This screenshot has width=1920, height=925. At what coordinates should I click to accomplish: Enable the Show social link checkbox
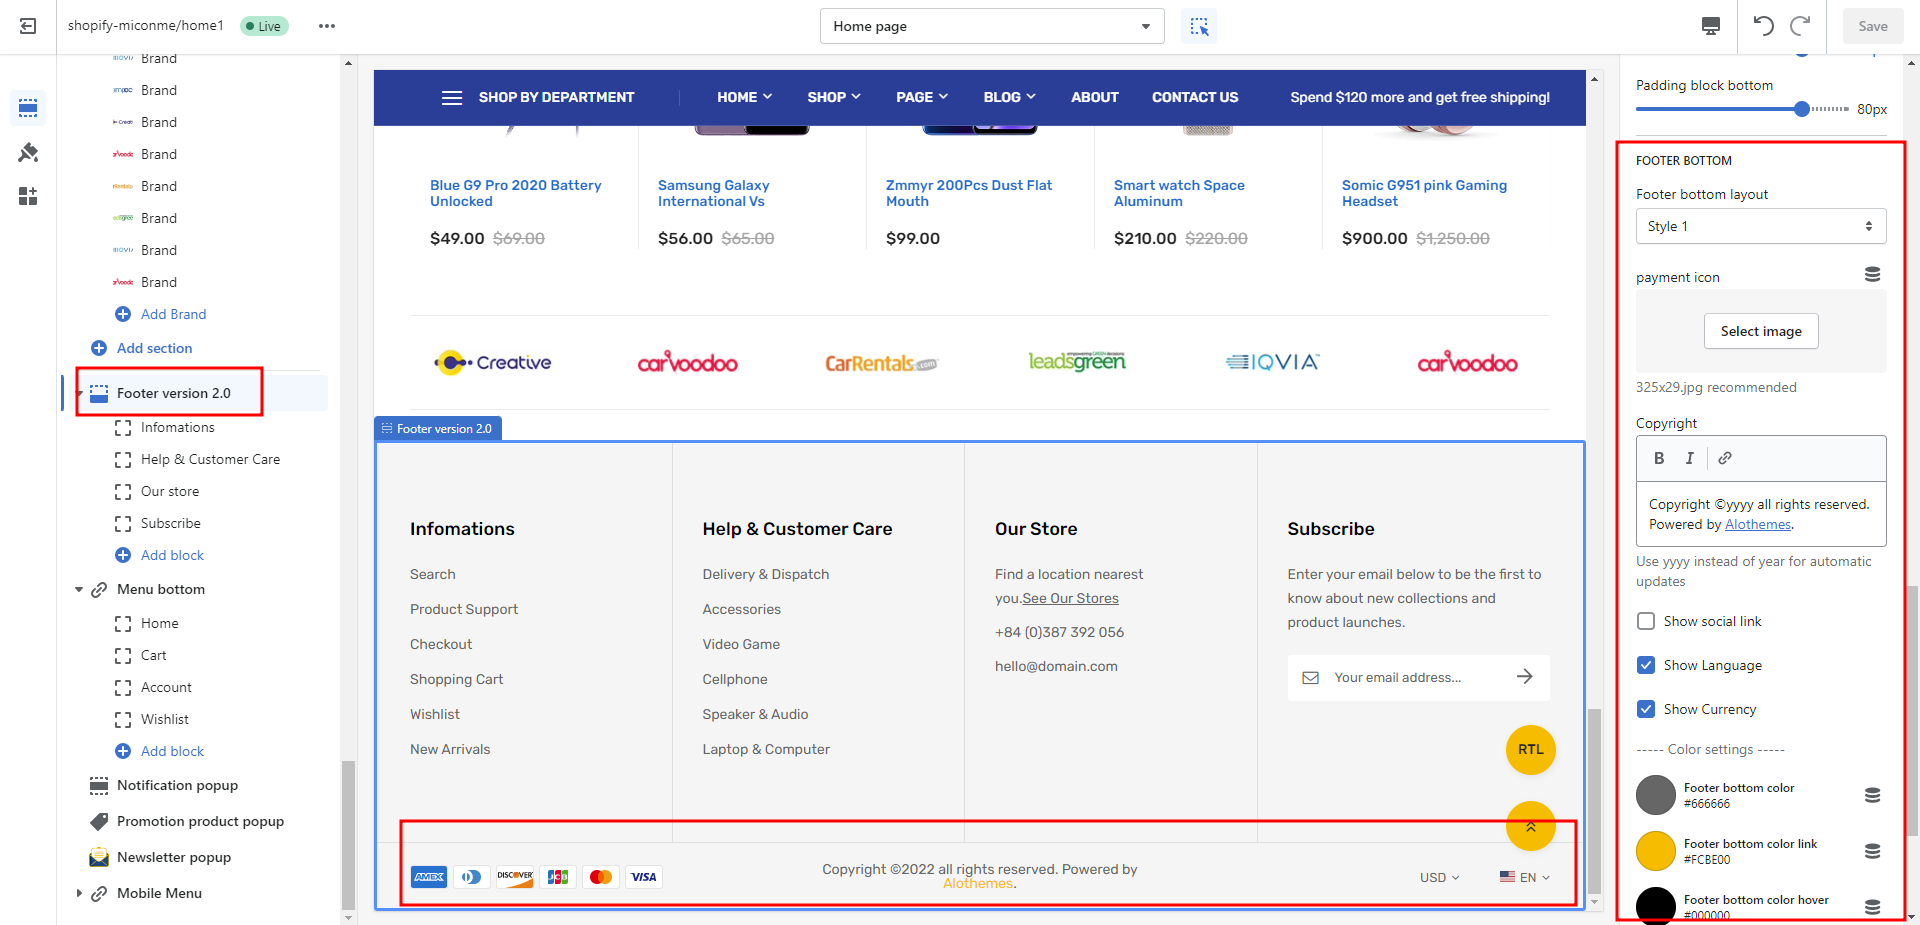click(x=1646, y=621)
